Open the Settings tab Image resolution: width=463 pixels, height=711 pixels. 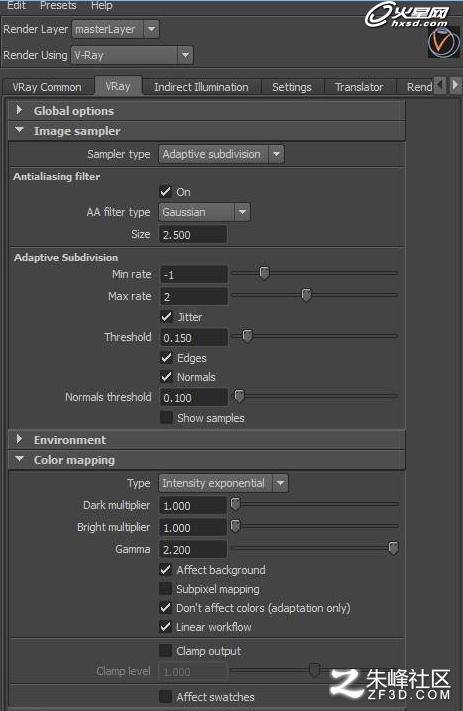tap(292, 87)
